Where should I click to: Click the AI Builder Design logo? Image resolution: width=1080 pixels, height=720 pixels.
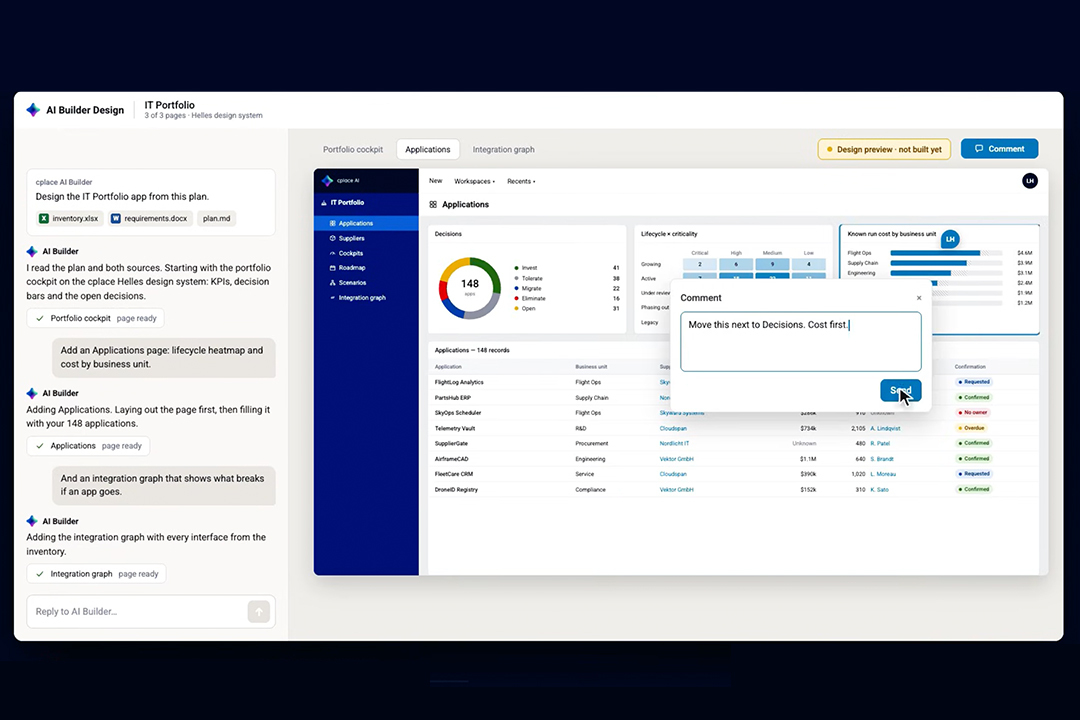(x=33, y=110)
